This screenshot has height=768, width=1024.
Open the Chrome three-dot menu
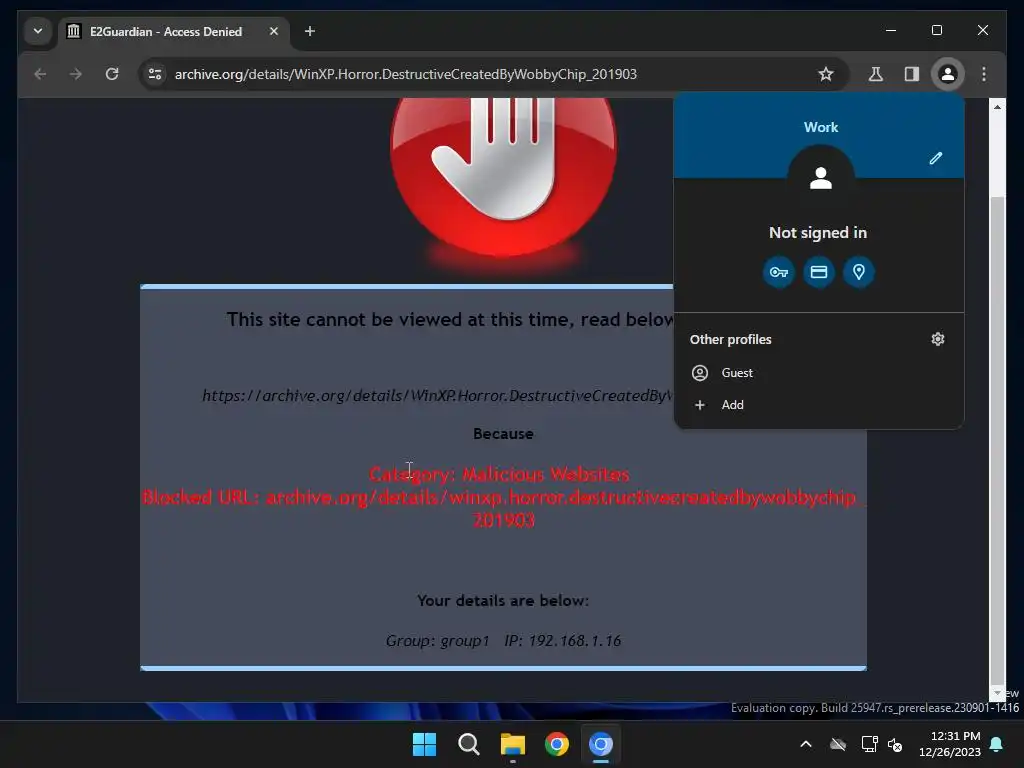[984, 74]
